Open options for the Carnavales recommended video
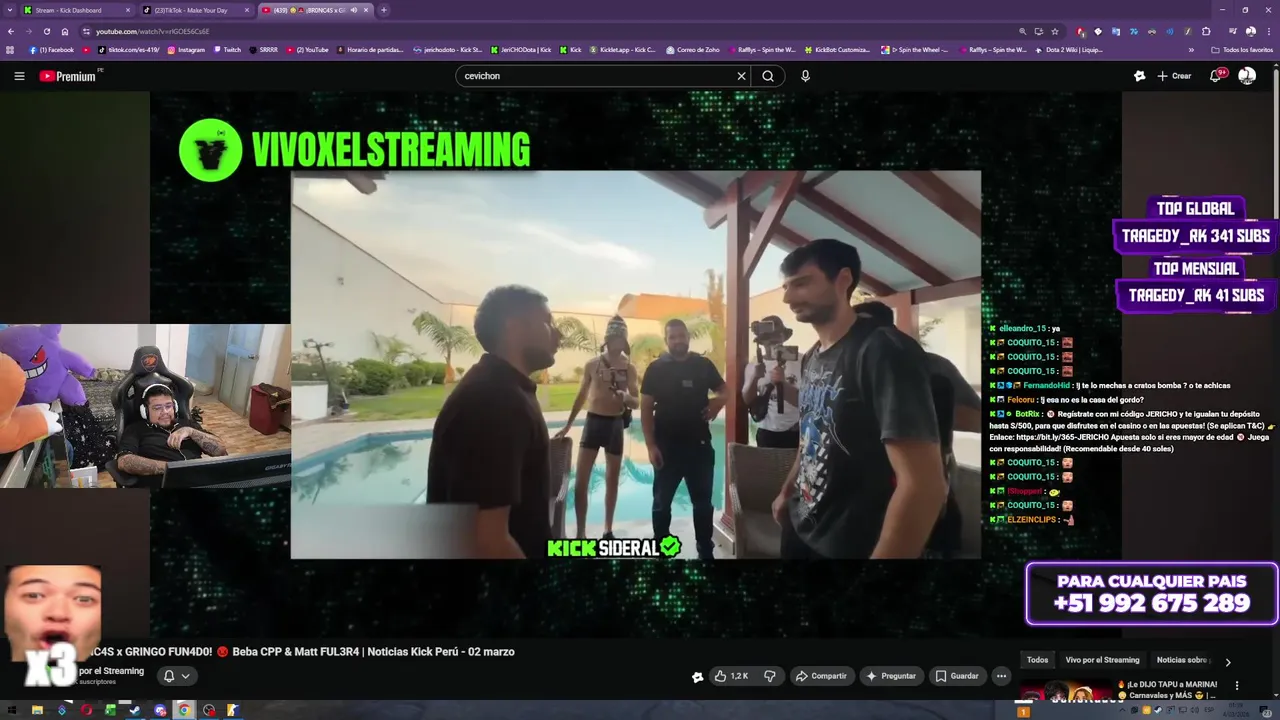Image resolution: width=1280 pixels, height=720 pixels. click(x=1237, y=686)
